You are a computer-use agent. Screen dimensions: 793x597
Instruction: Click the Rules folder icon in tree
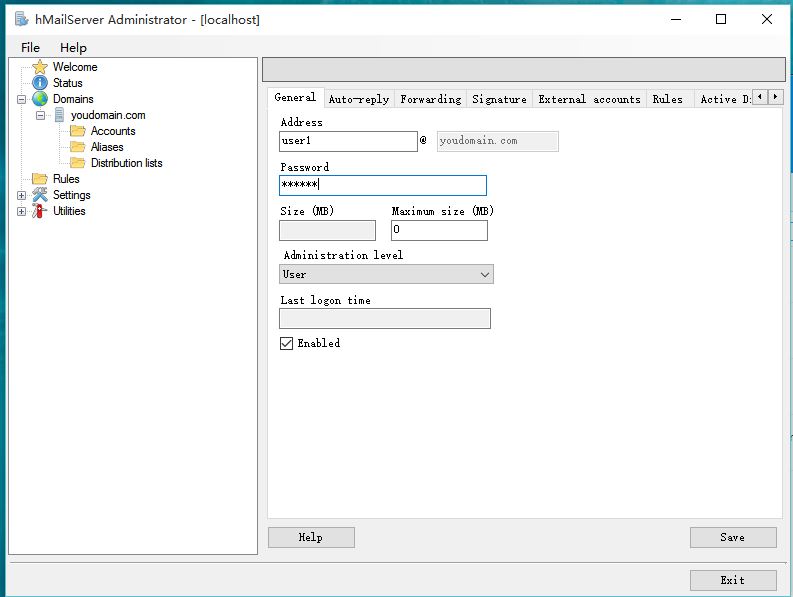(39, 179)
